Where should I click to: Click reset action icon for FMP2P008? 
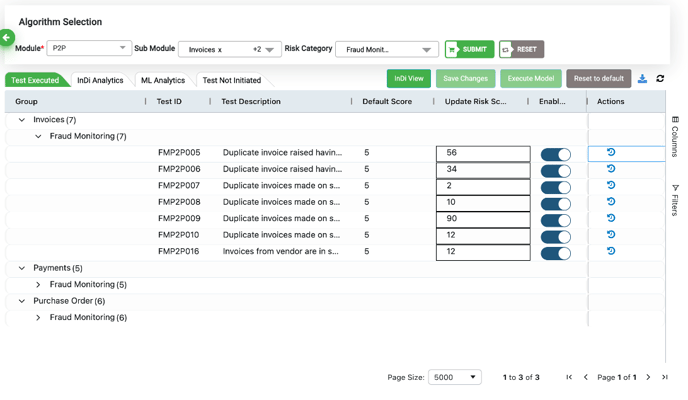click(611, 202)
